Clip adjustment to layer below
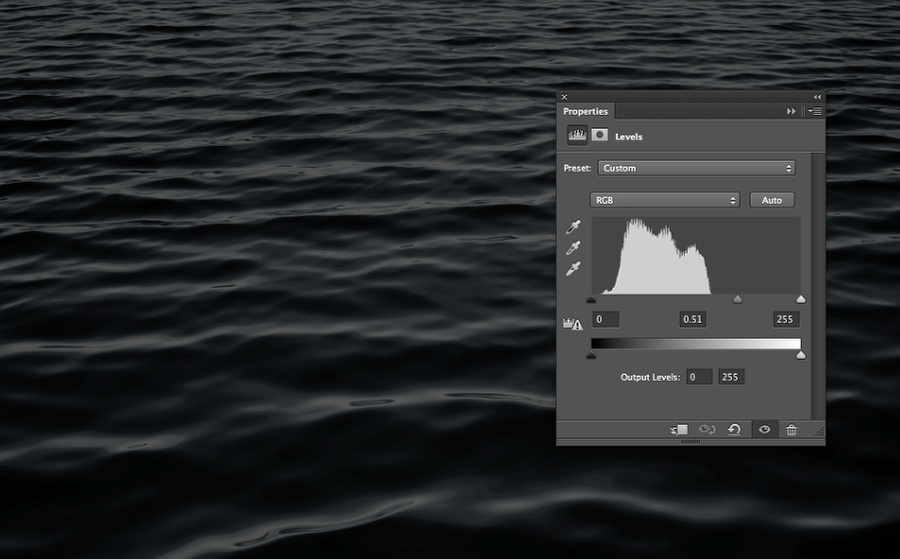Viewport: 900px width, 559px height. coord(679,429)
